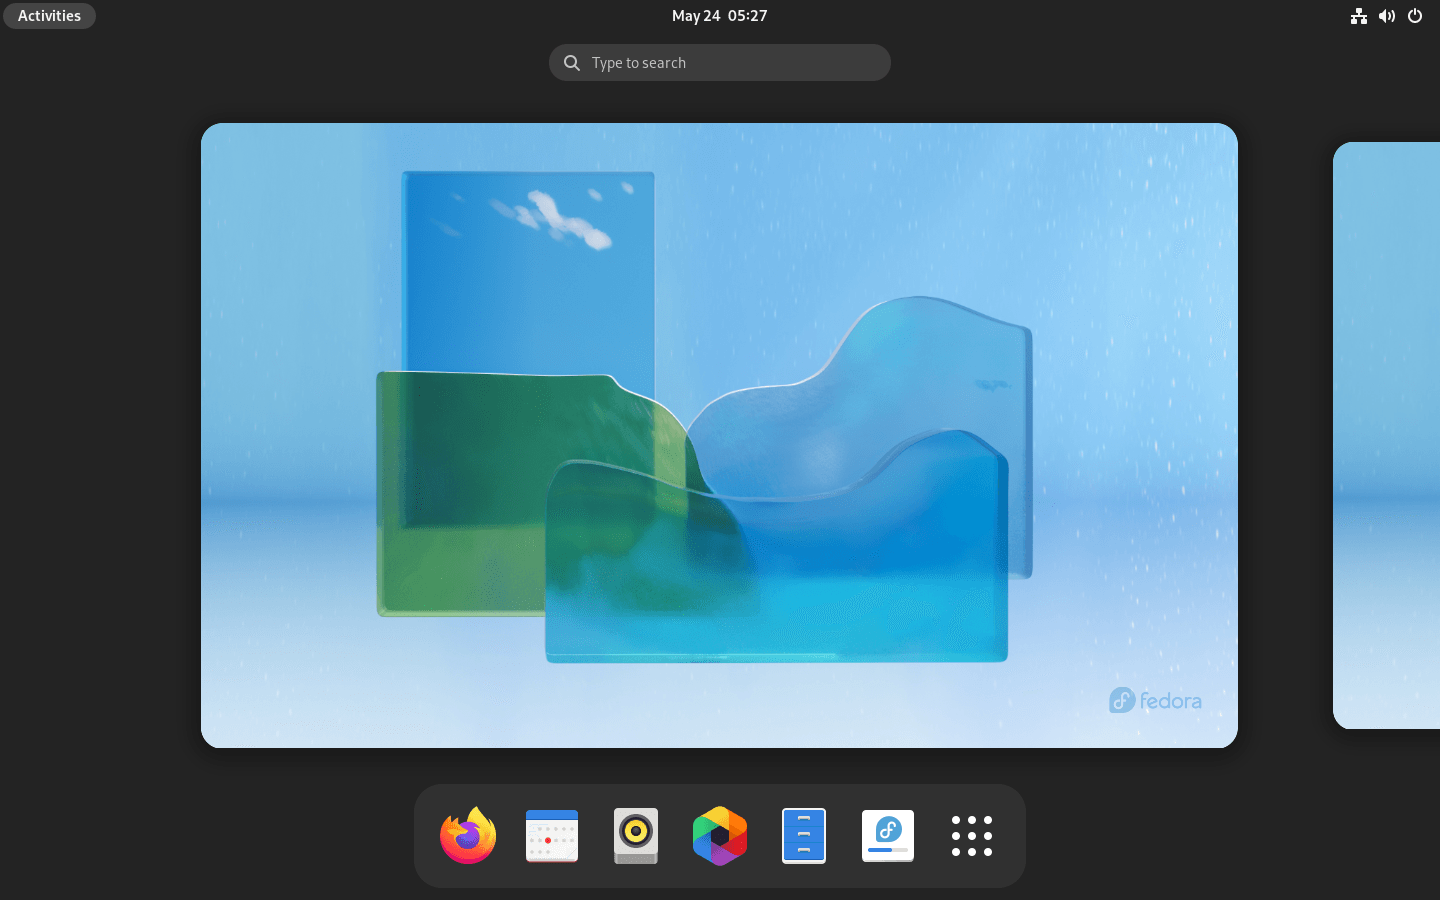
Task: Open the power menu icon
Action: pyautogui.click(x=1415, y=16)
